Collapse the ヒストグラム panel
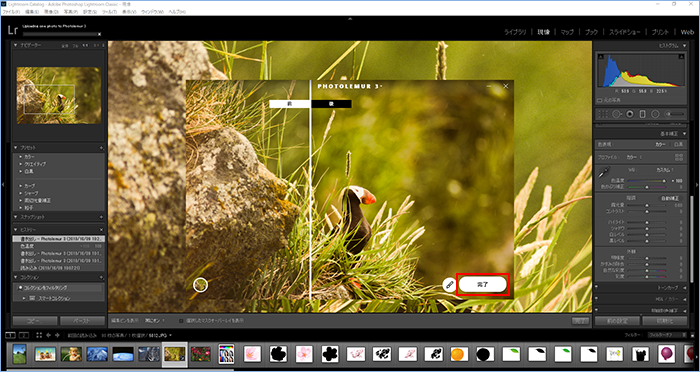Image resolution: width=700 pixels, height=372 pixels. point(685,46)
